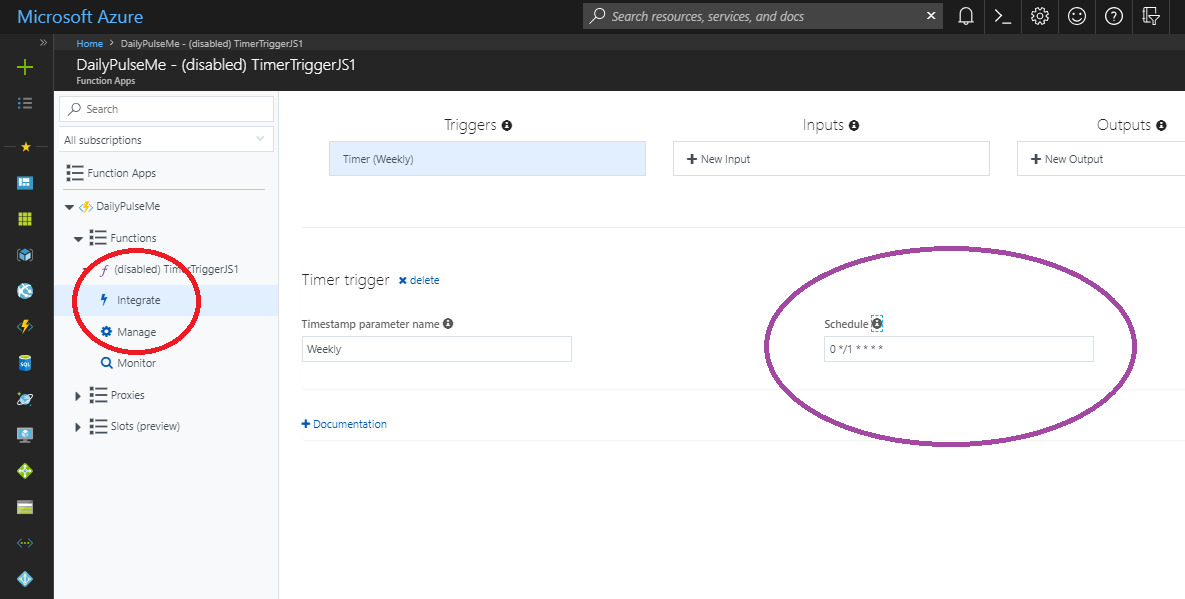
Task: Open the Documentation expander link
Action: 344,424
